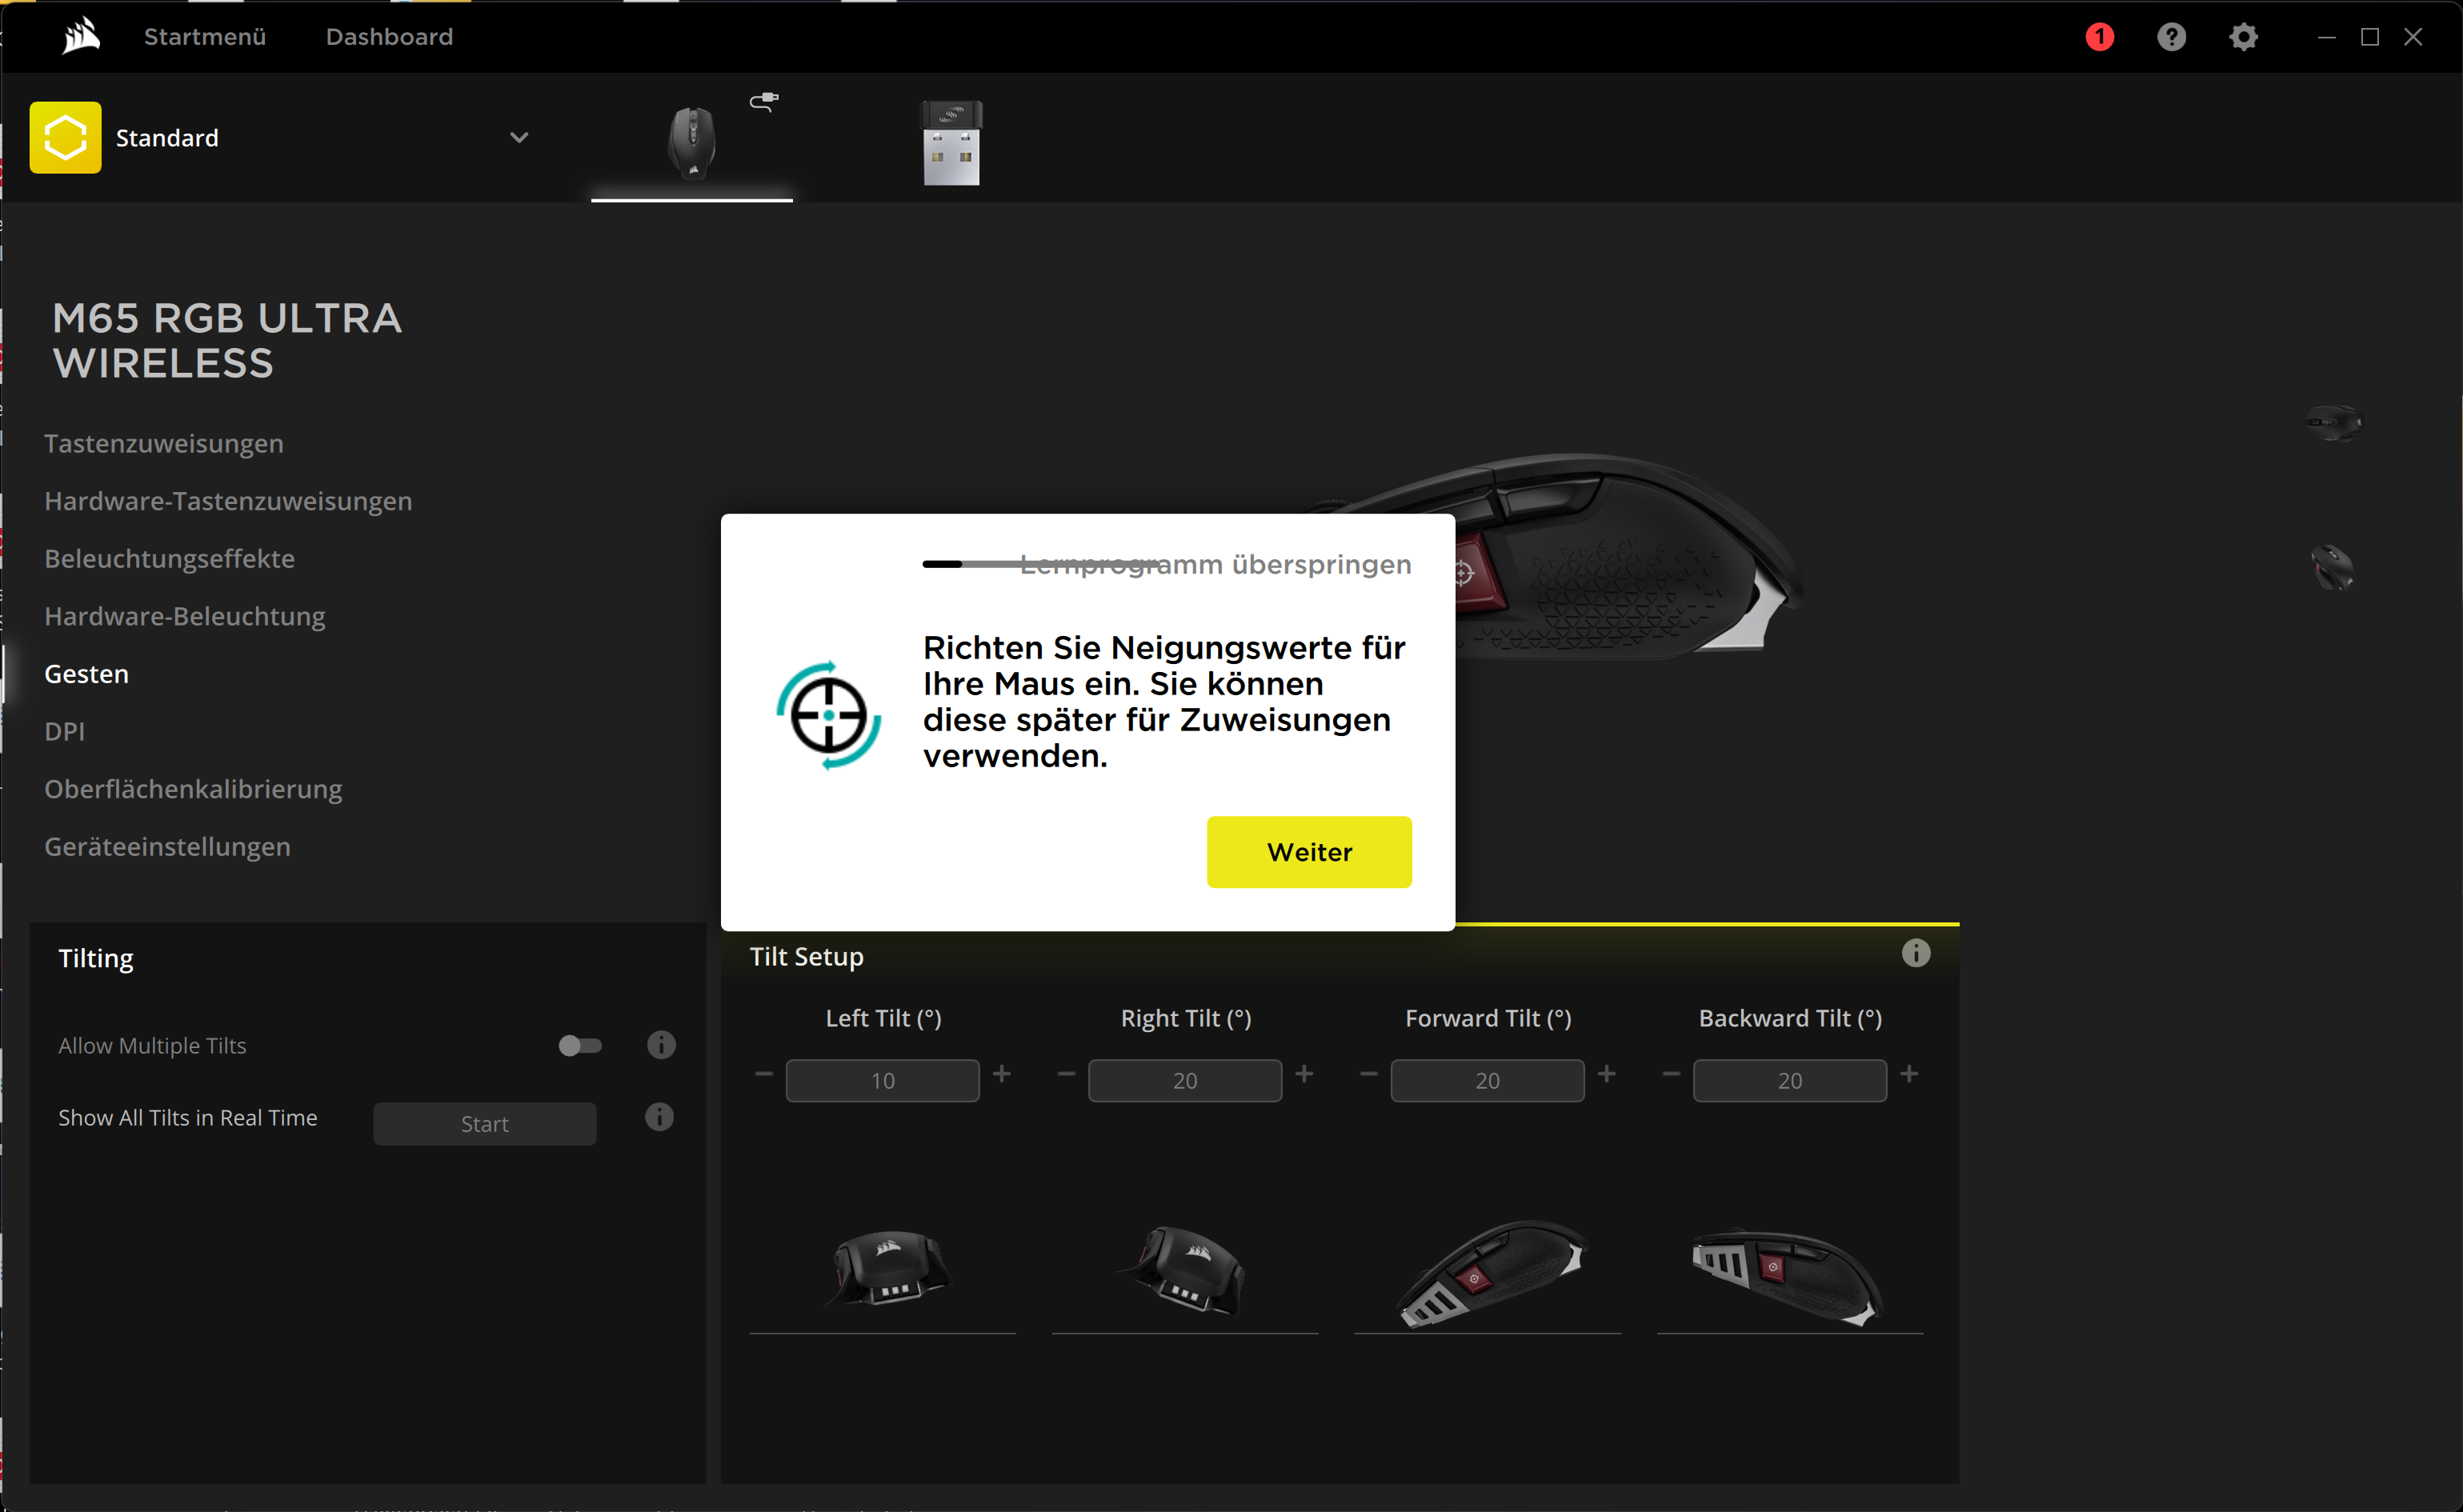Click the Tilt Setup heading

(807, 957)
